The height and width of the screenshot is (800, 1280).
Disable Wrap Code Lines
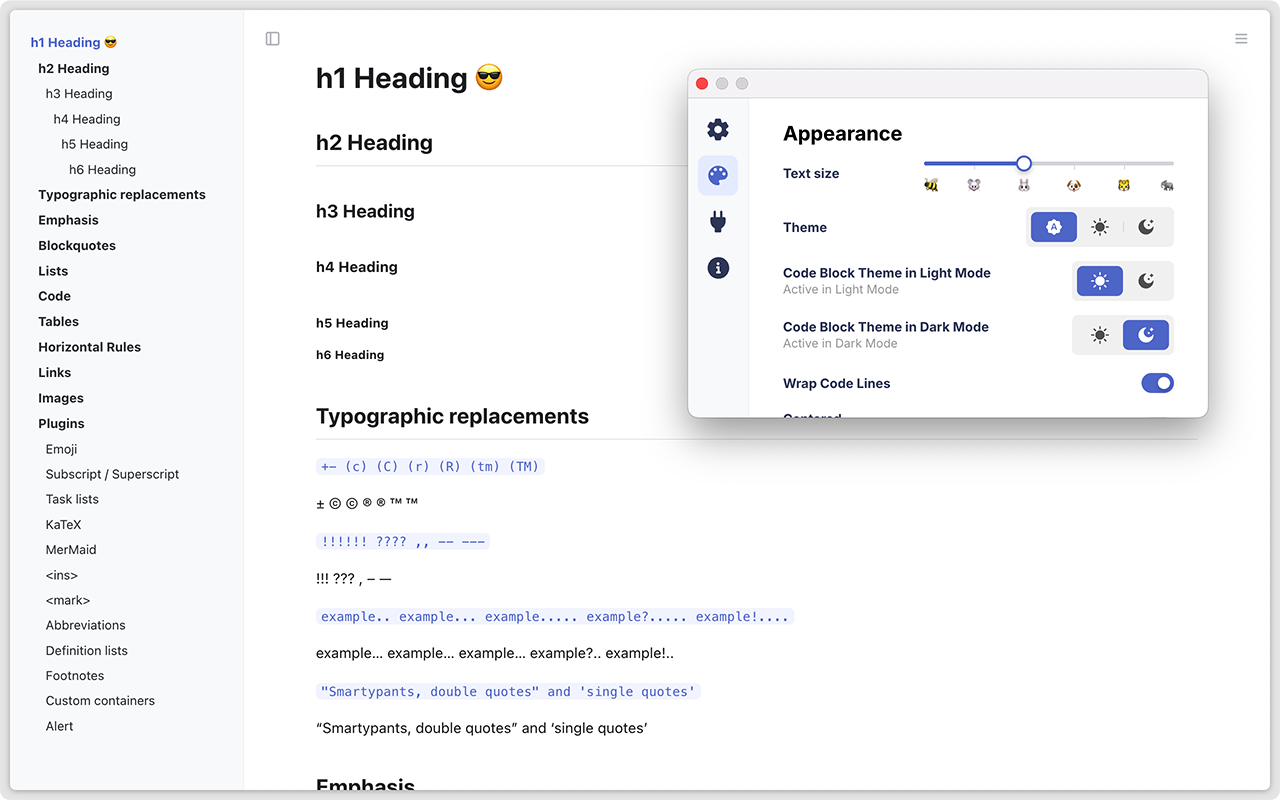pos(1157,383)
